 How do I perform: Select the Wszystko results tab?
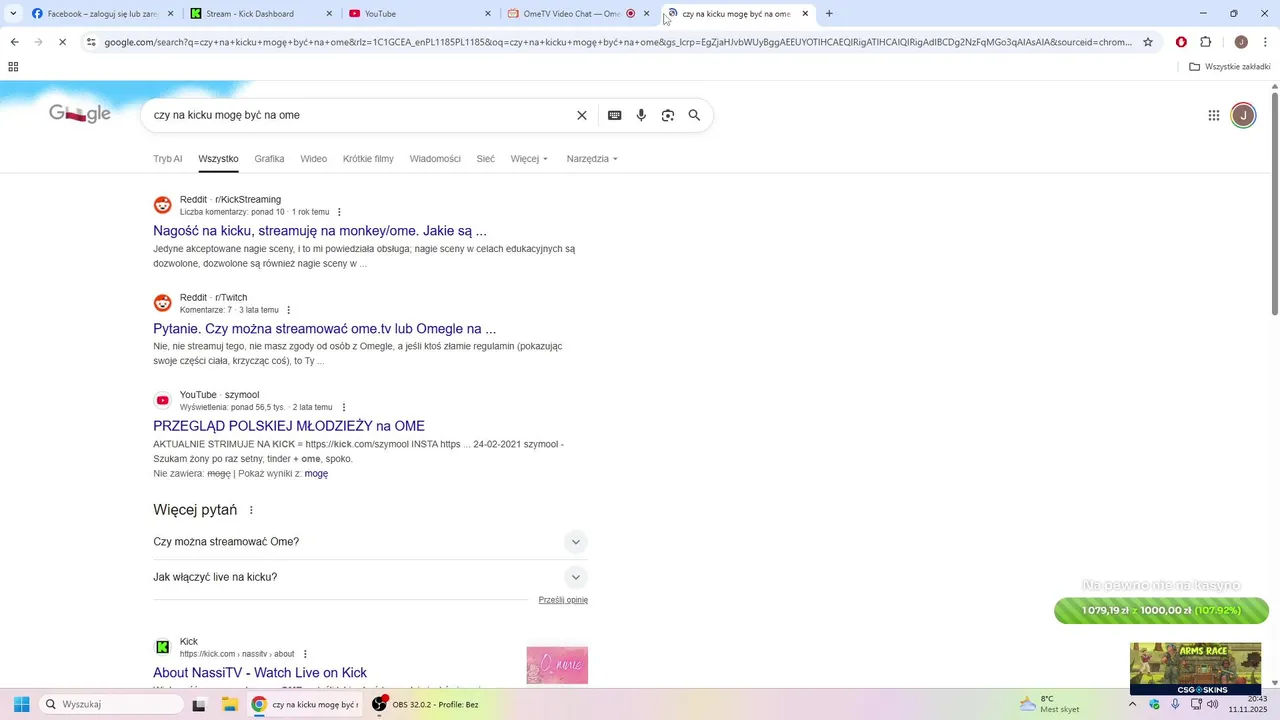point(218,159)
